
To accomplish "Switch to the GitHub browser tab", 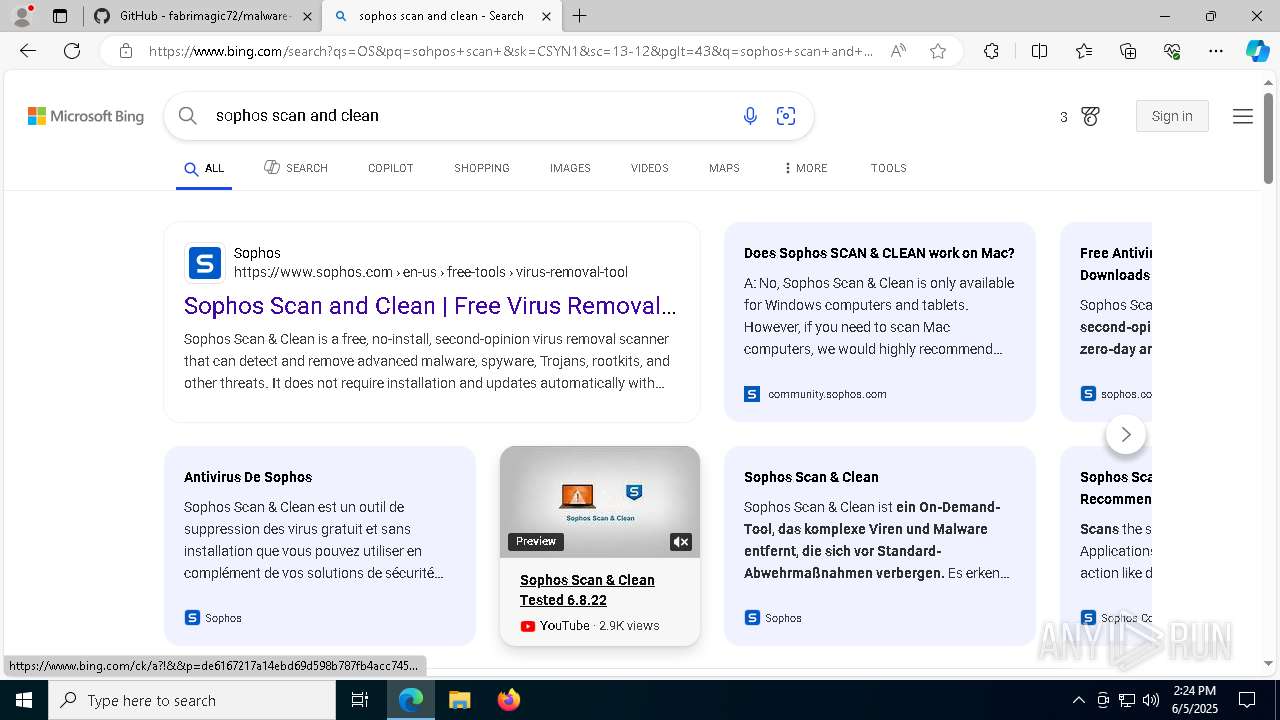I will pyautogui.click(x=203, y=16).
